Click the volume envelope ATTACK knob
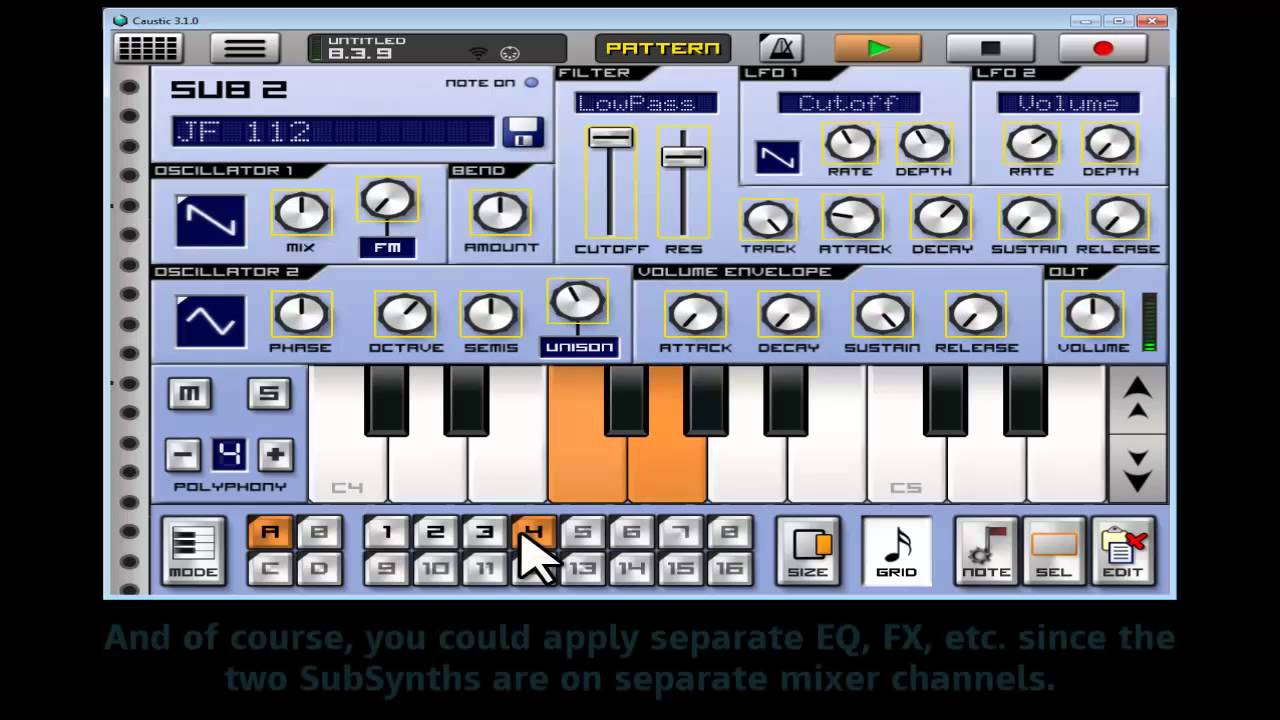Viewport: 1280px width, 720px height. pyautogui.click(x=695, y=314)
